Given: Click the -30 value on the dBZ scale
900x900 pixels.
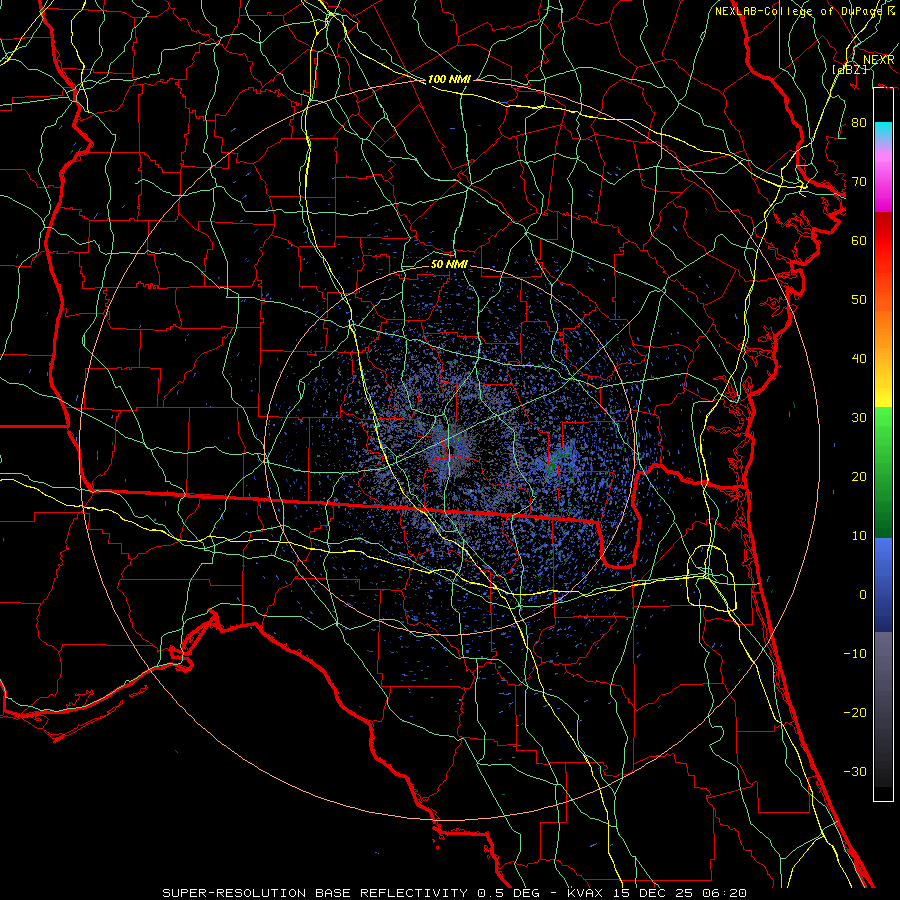Looking at the screenshot, I should tap(855, 771).
